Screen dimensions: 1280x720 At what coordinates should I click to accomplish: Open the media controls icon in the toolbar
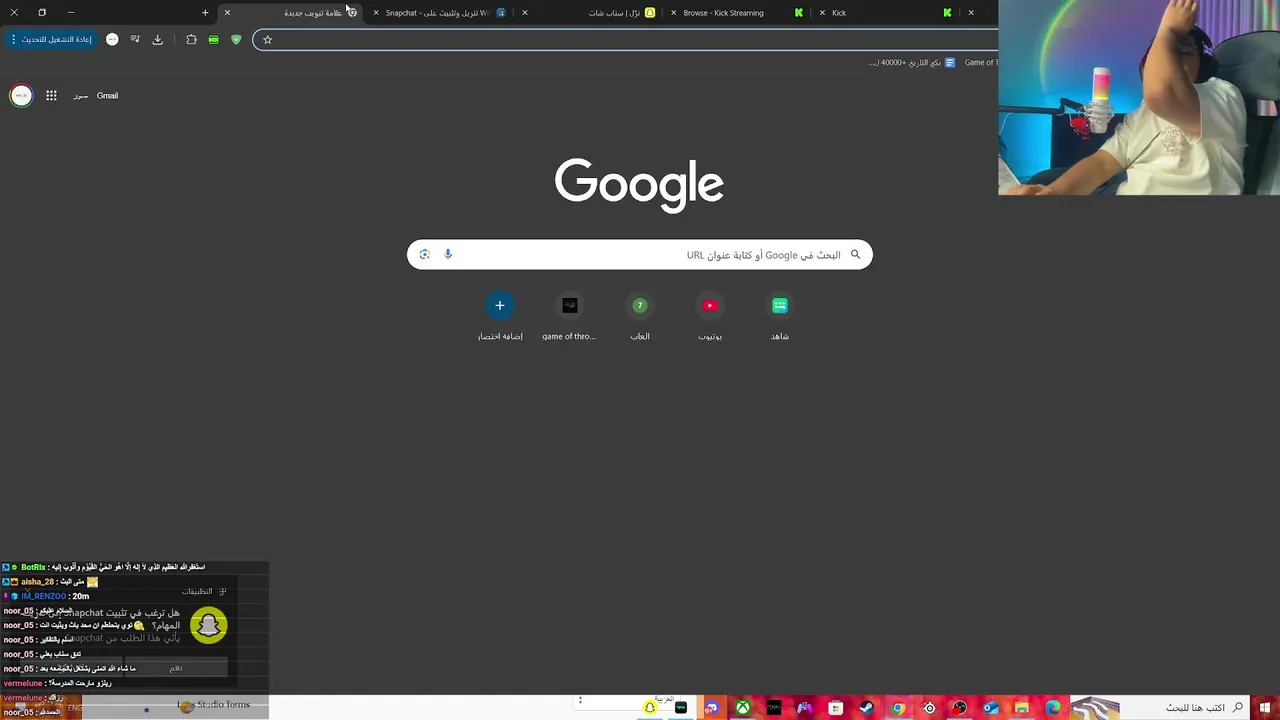[135, 40]
